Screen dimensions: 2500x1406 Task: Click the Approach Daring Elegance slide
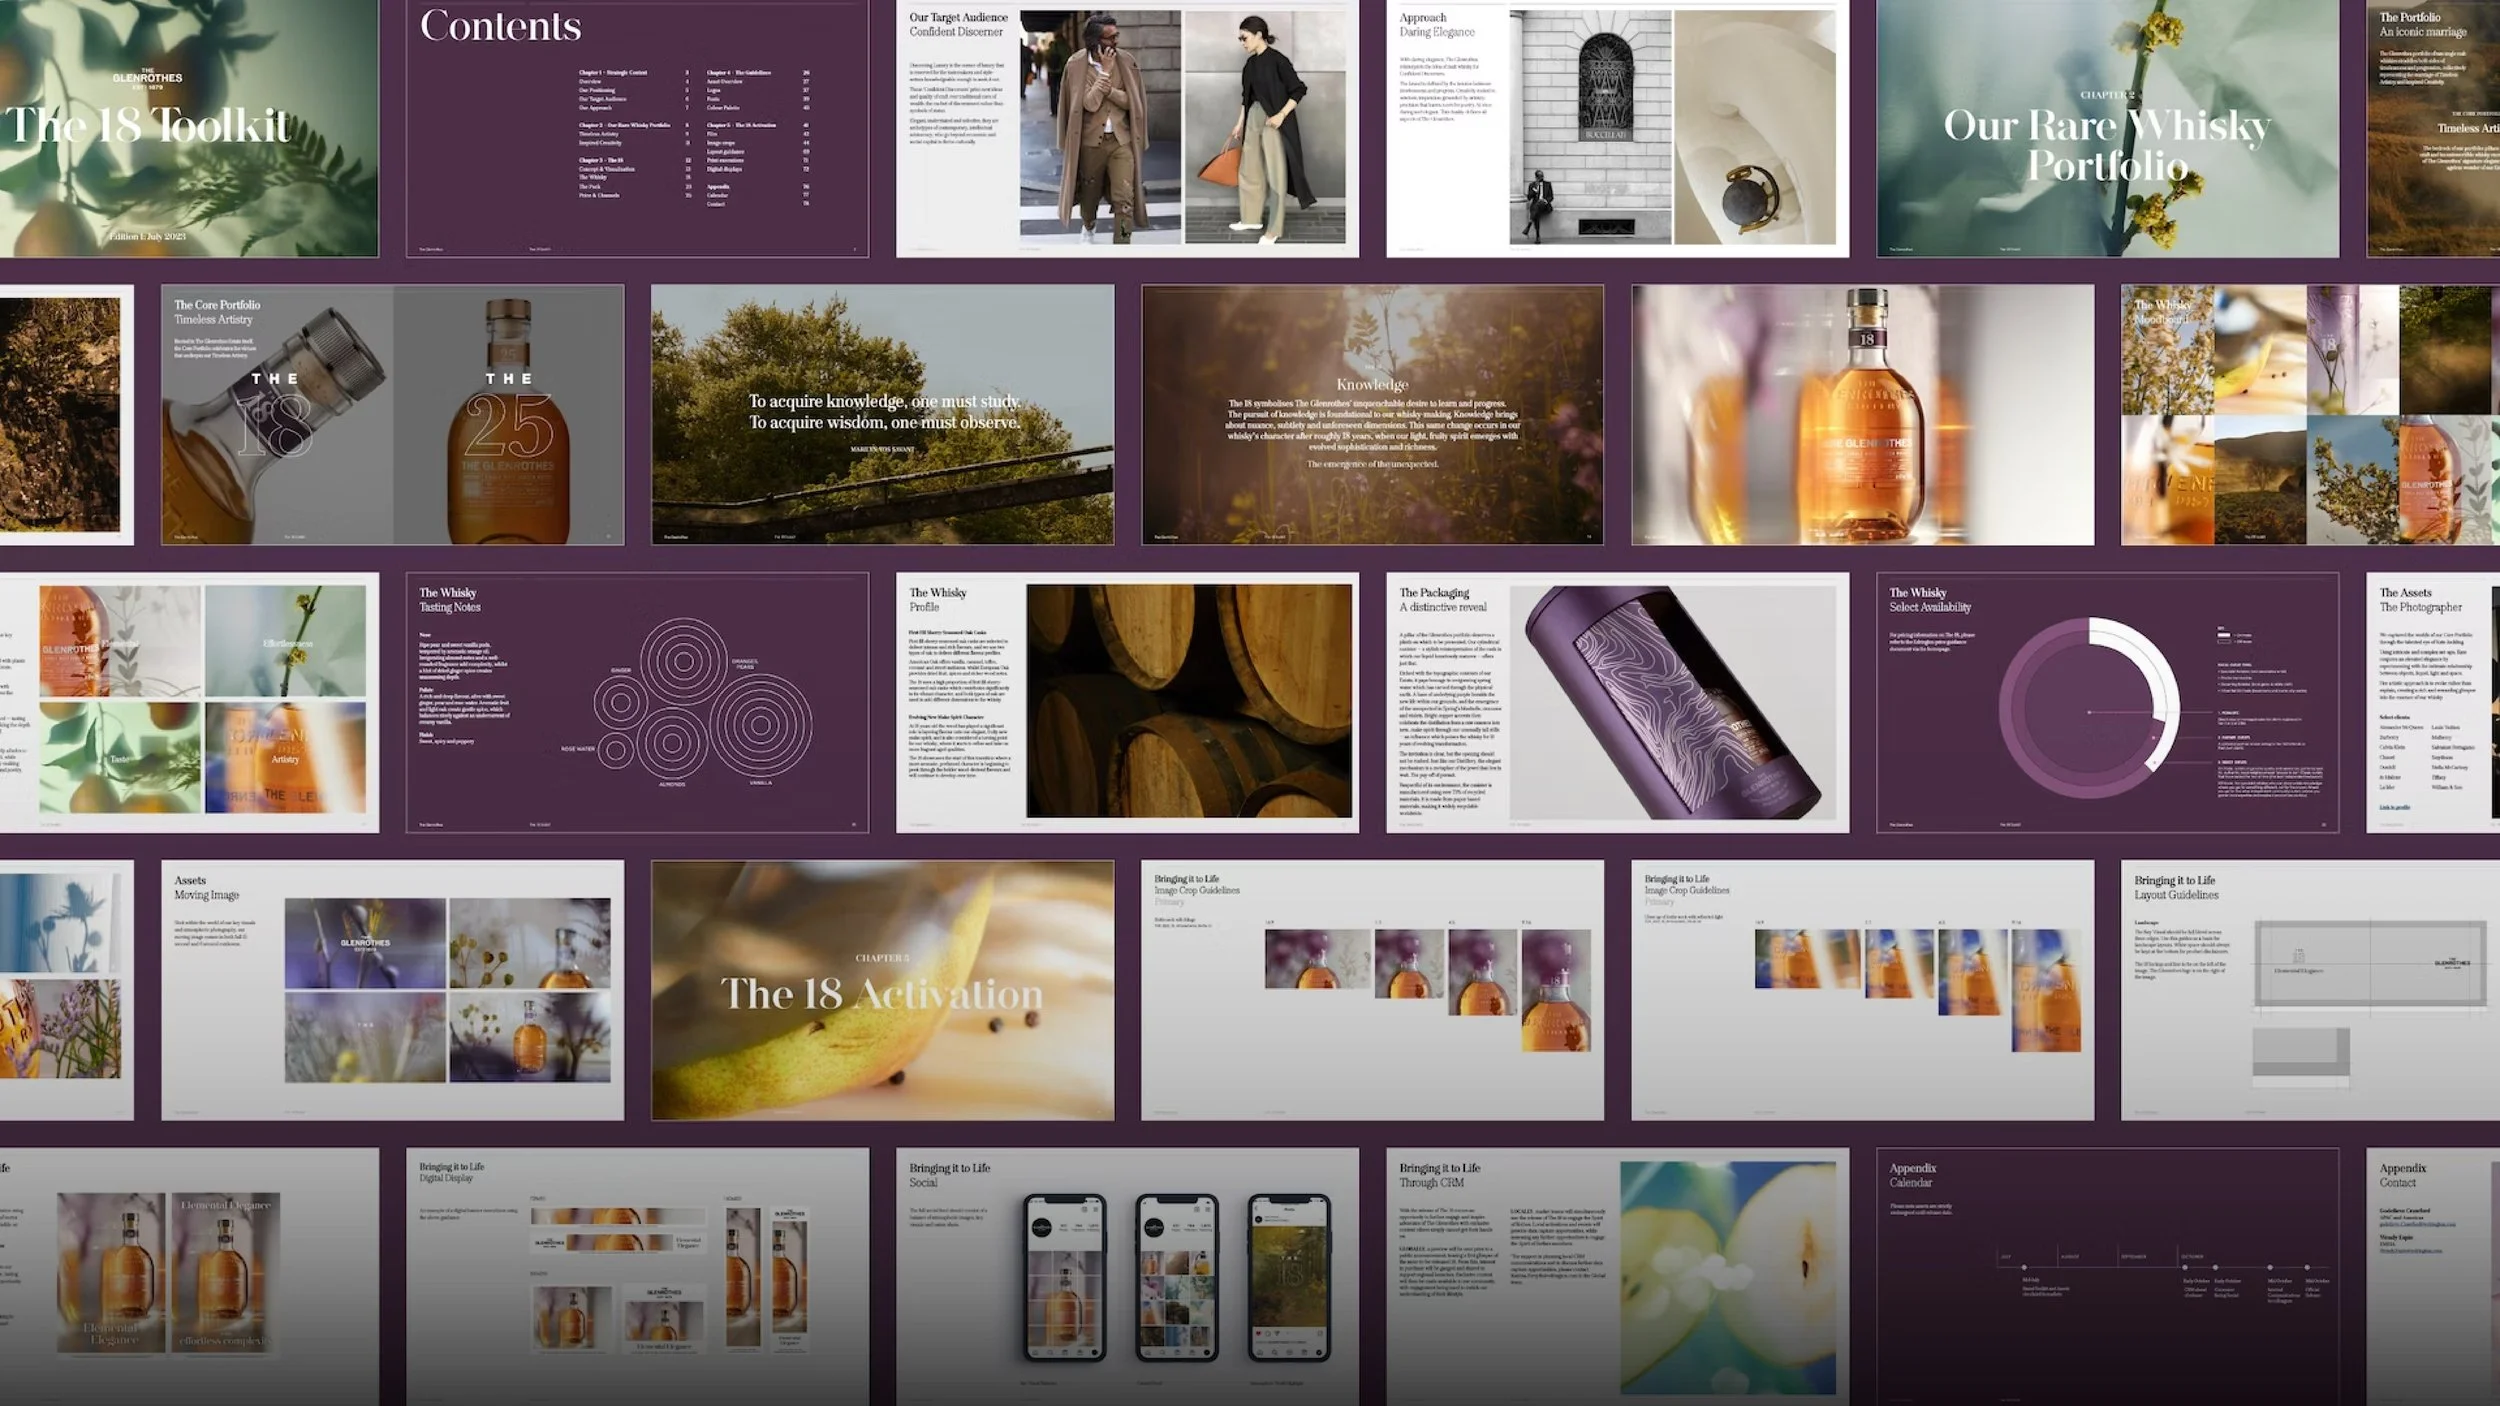1617,128
